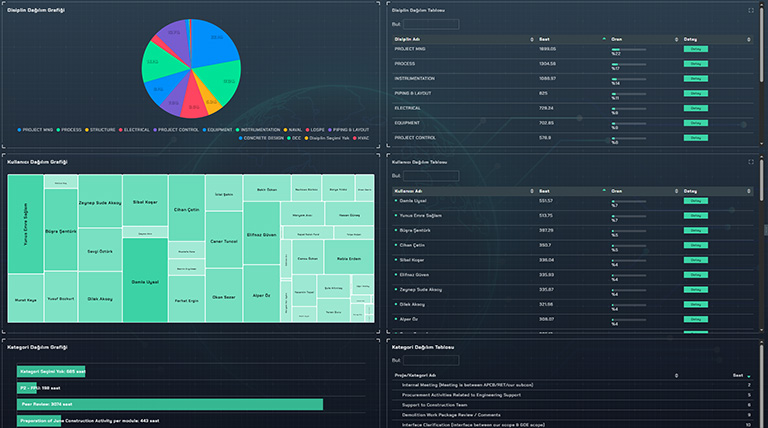The width and height of the screenshot is (768, 428).
Task: Toggle STRUCTURE series in pie legend
Action: 102,129
